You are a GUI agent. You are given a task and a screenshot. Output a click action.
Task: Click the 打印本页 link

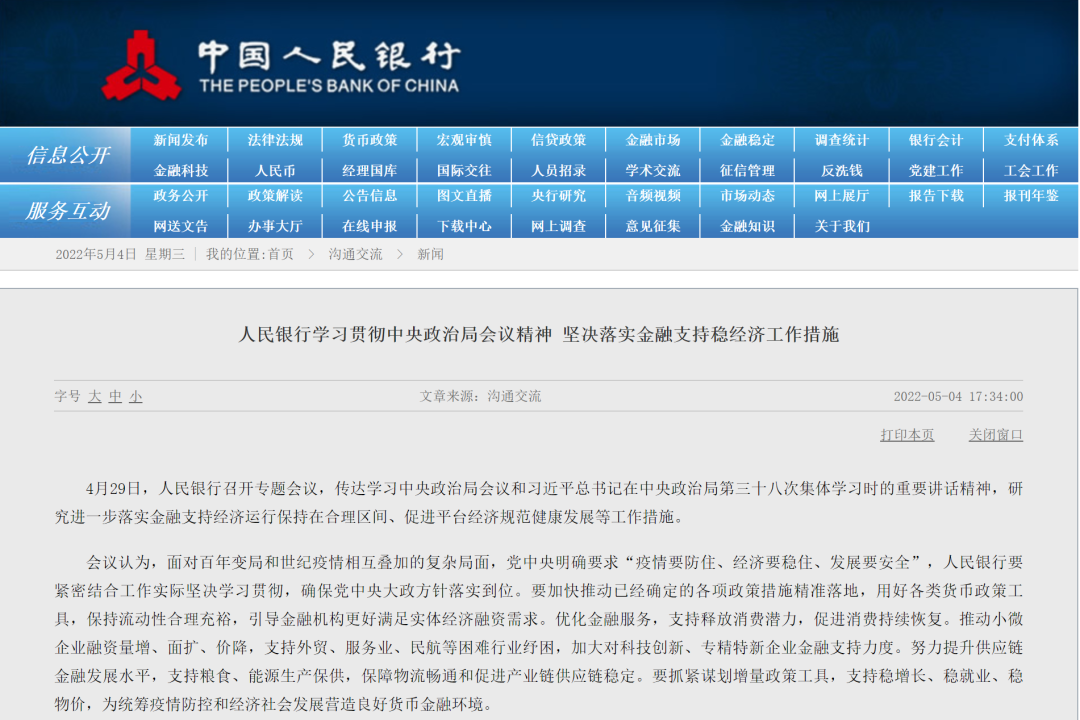point(907,435)
